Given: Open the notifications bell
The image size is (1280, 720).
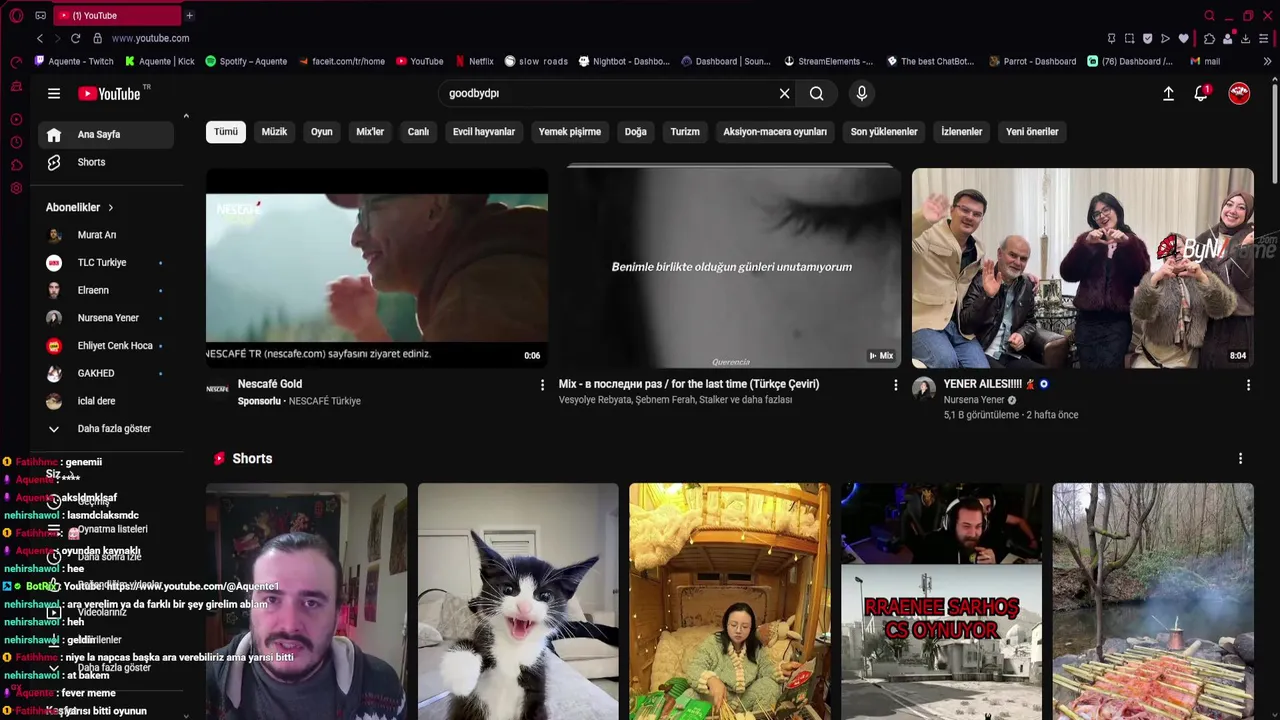Looking at the screenshot, I should (1202, 93).
